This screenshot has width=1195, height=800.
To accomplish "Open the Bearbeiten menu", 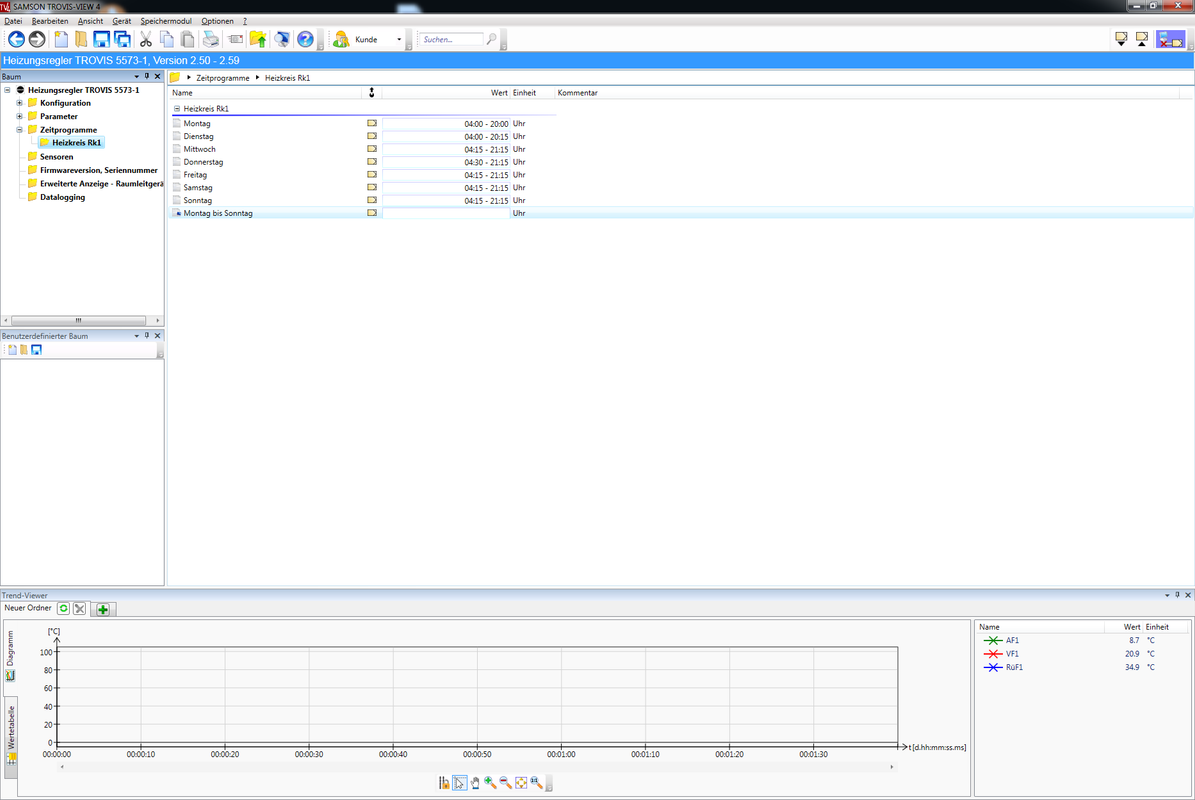I will [x=50, y=21].
